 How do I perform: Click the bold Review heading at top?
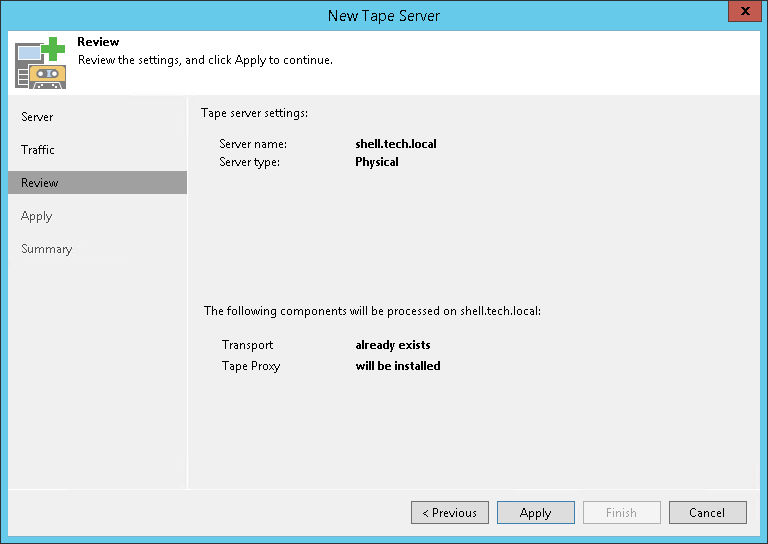coord(98,42)
